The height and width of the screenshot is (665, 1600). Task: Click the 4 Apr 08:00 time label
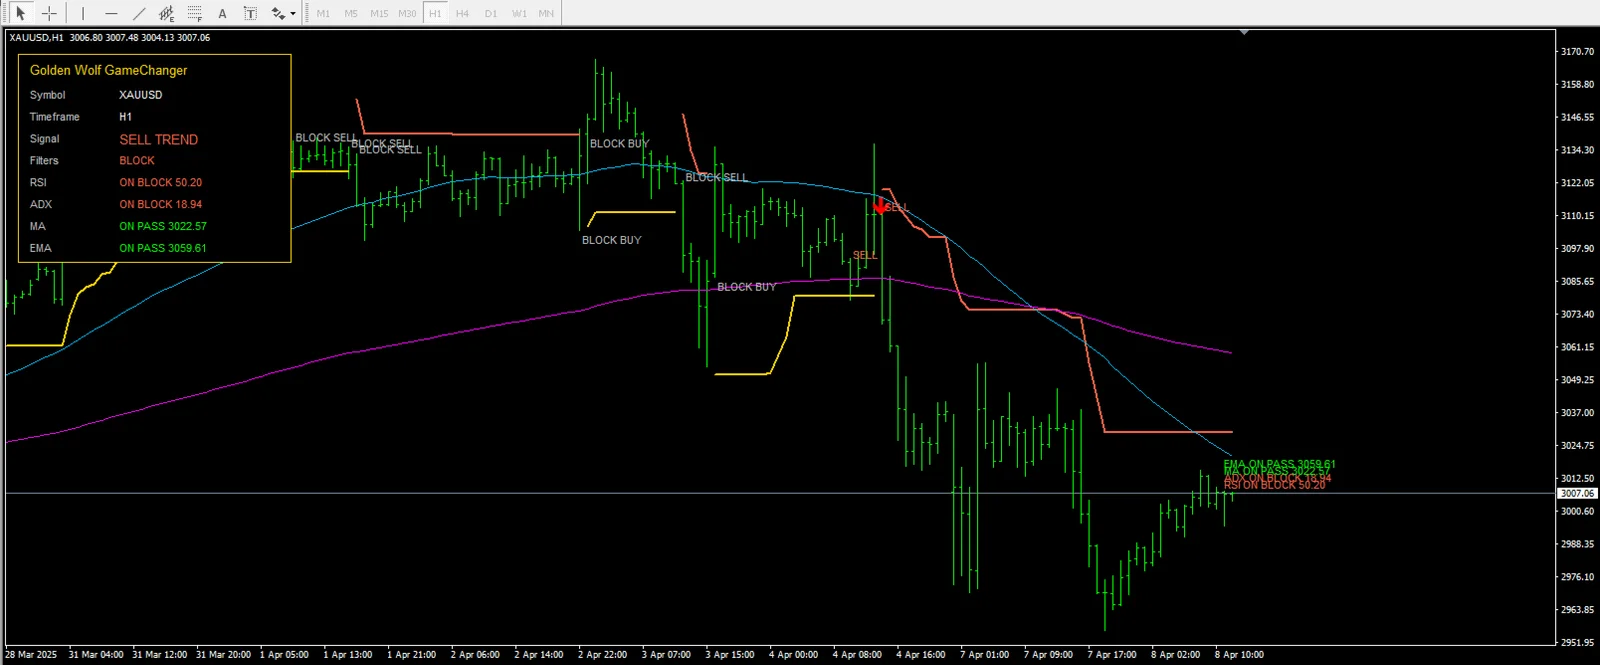857,655
